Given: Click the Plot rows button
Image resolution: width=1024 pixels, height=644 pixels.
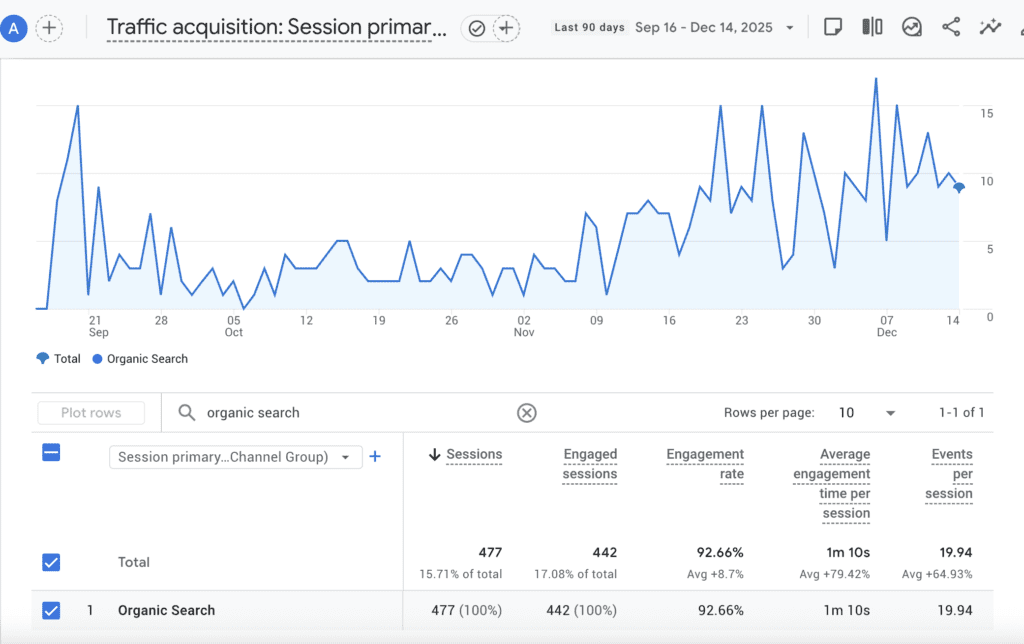Looking at the screenshot, I should pos(91,413).
